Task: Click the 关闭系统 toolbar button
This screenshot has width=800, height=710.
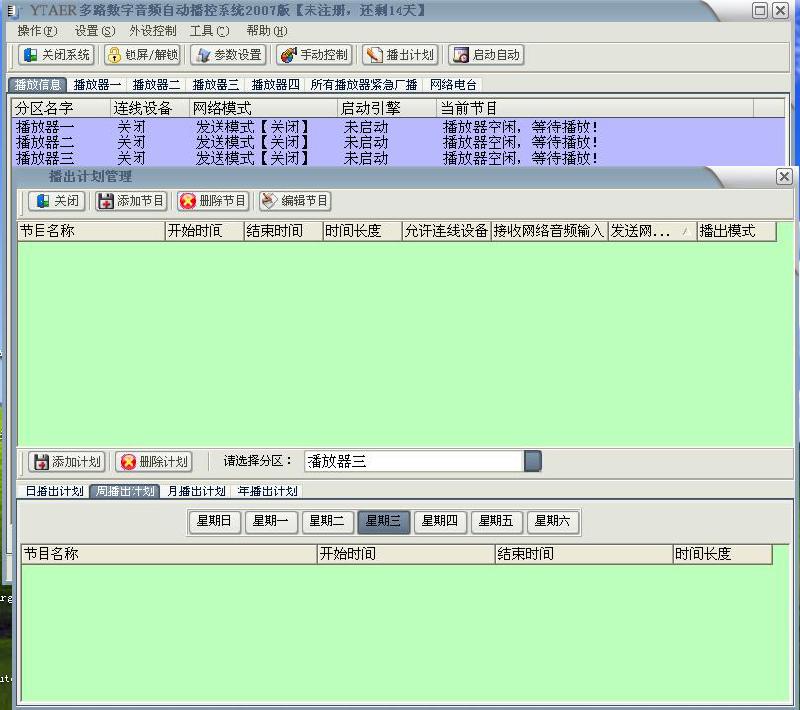Action: (56, 55)
